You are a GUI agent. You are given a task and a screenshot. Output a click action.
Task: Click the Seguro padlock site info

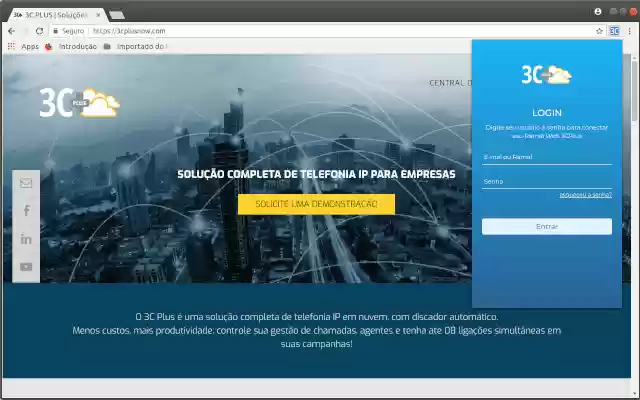69,31
